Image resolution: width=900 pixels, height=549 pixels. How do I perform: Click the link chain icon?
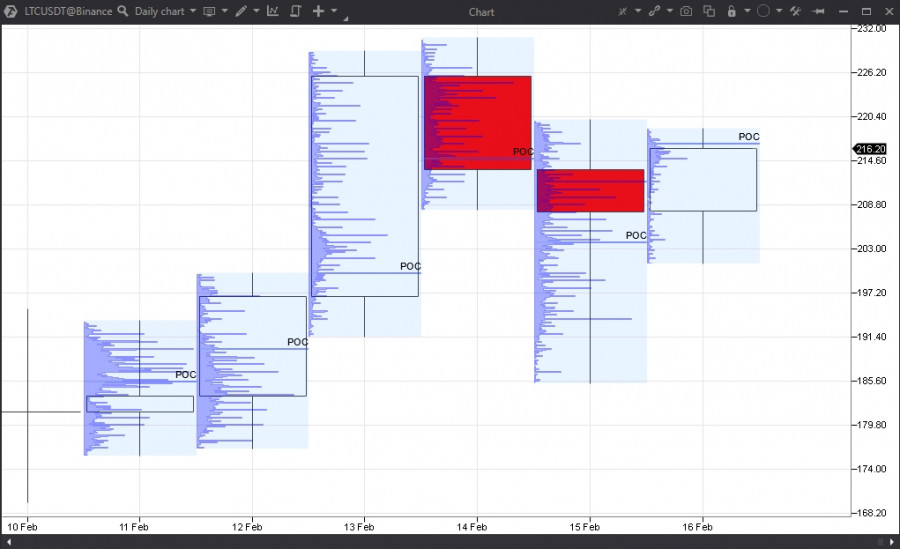(654, 11)
